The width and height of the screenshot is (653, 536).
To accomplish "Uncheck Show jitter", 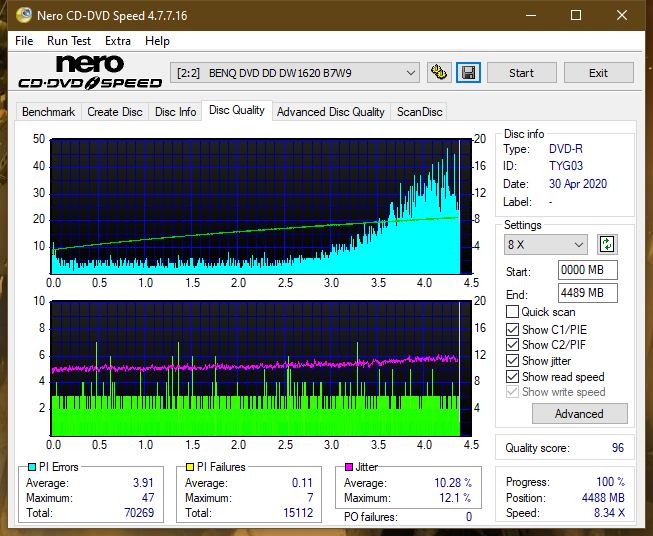I will coord(512,361).
